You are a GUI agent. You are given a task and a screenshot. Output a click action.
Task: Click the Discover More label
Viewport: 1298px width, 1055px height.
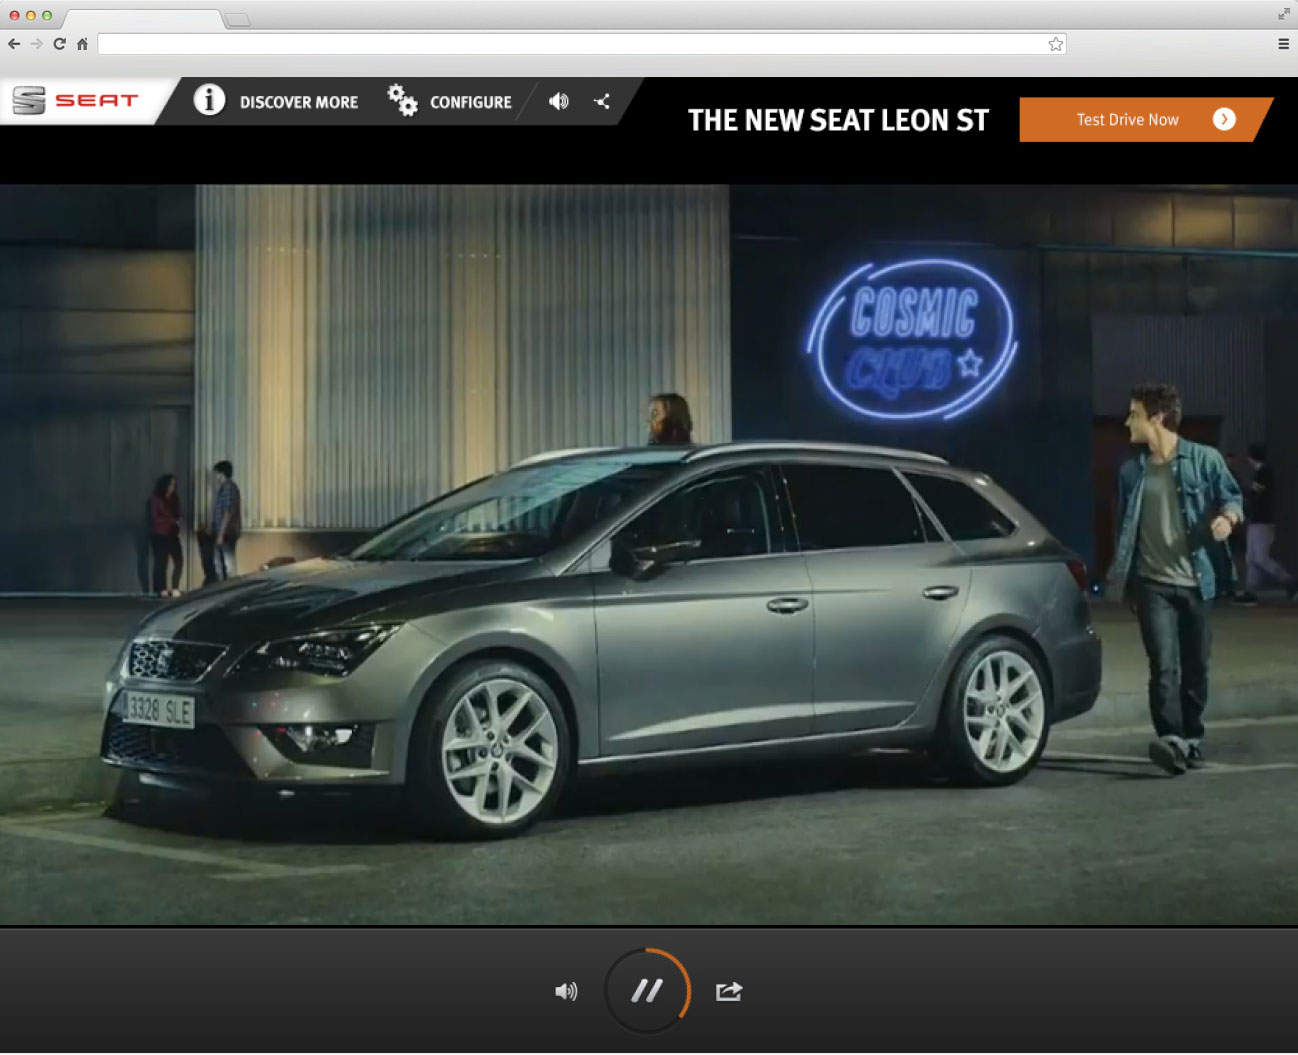click(299, 102)
